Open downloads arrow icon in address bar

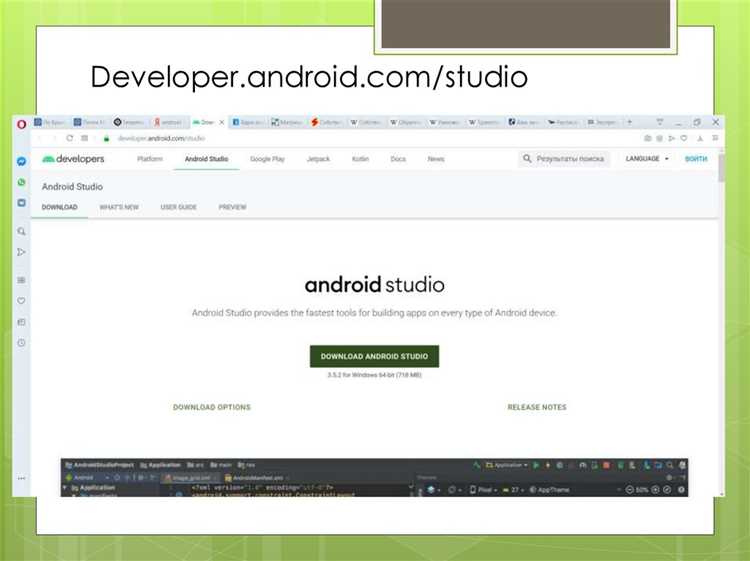click(700, 138)
